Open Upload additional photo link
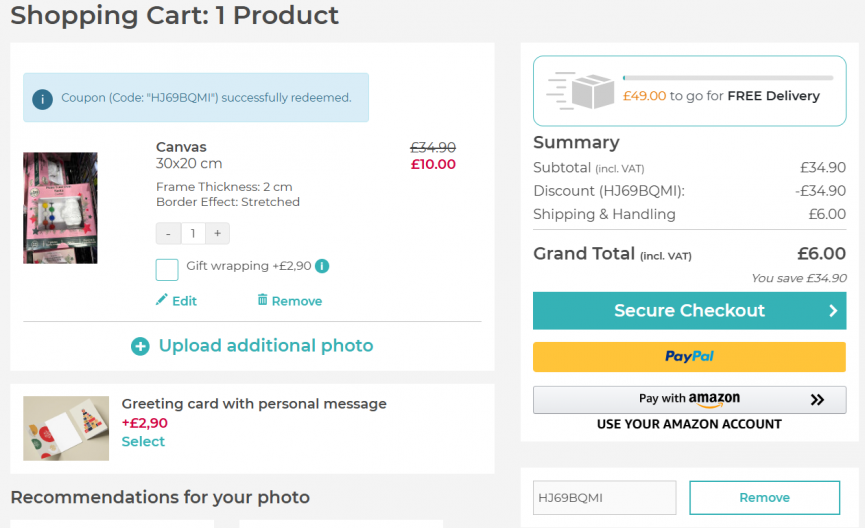 click(266, 346)
